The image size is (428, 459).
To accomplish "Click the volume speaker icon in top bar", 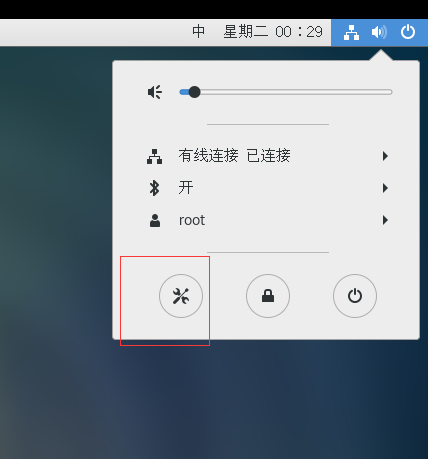I will click(x=379, y=32).
